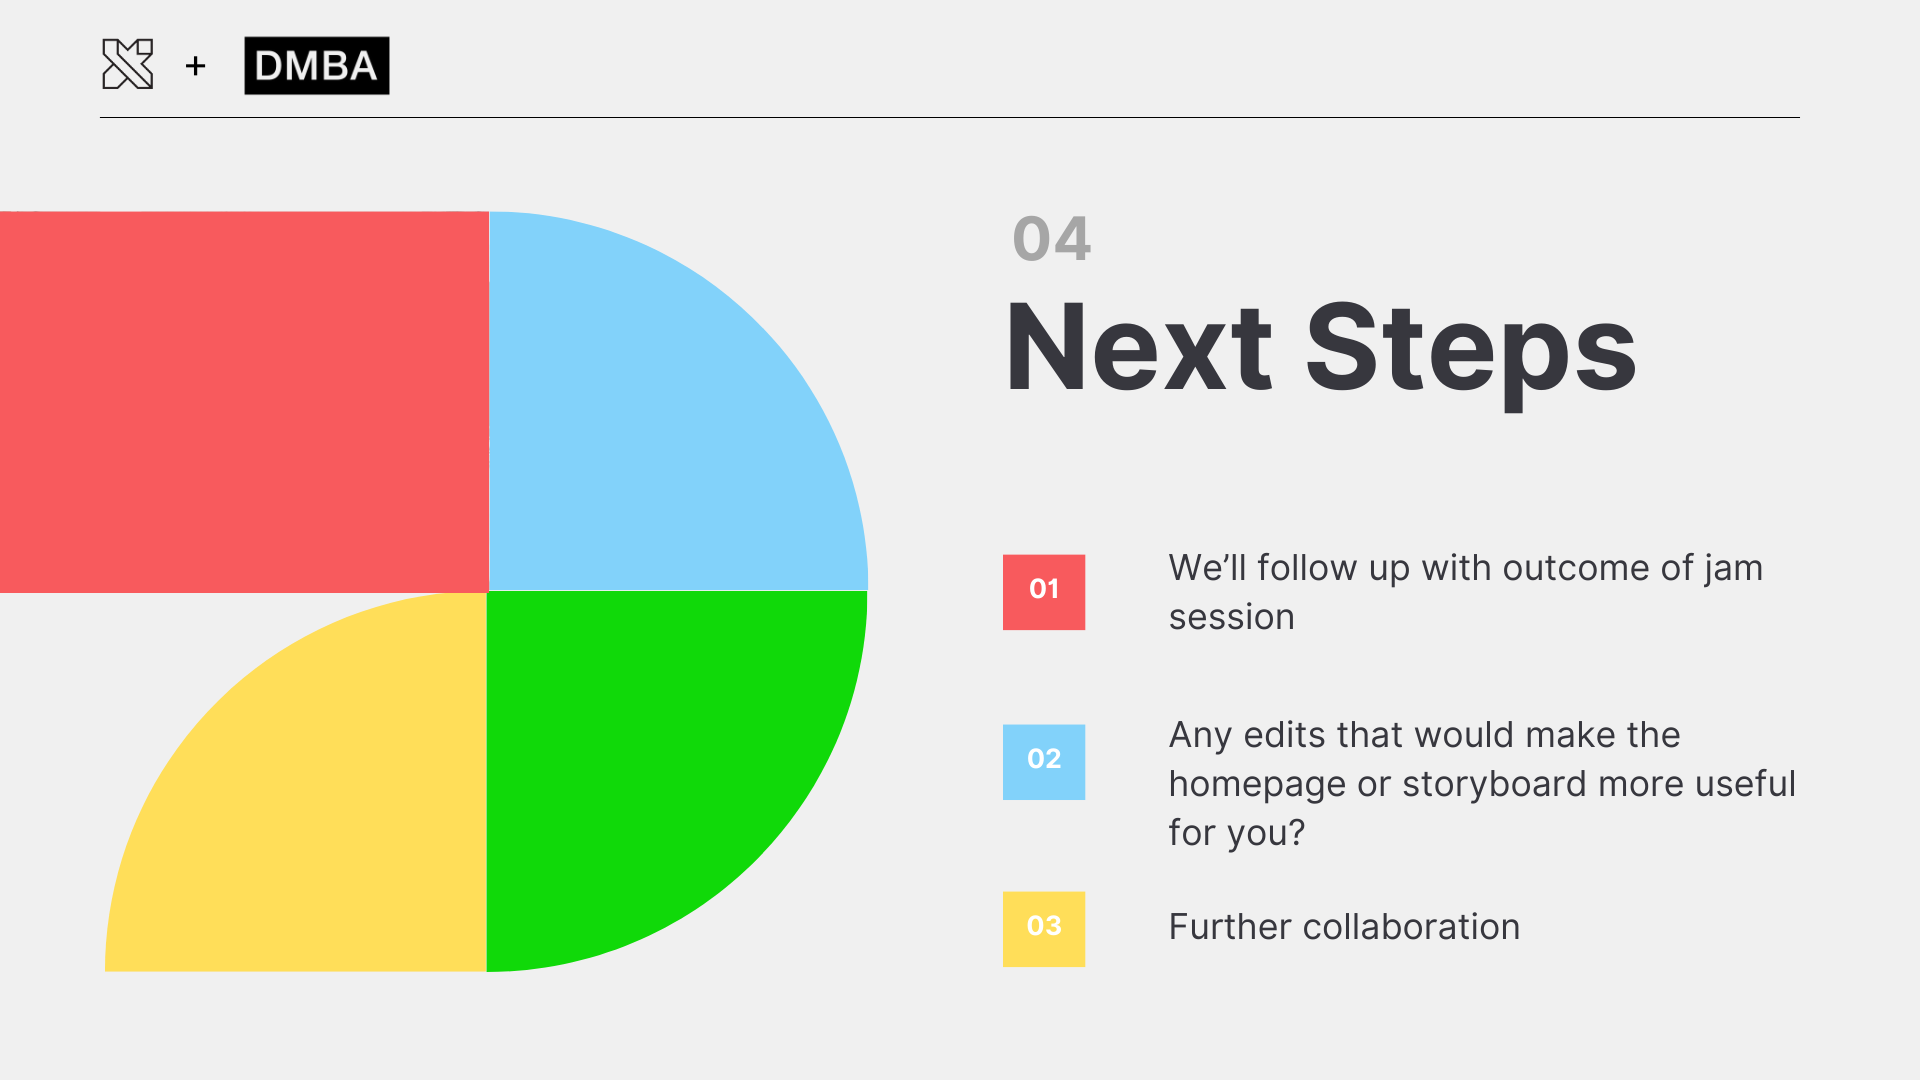Select the jam session follow-up text
The image size is (1920, 1080).
coord(1465,592)
